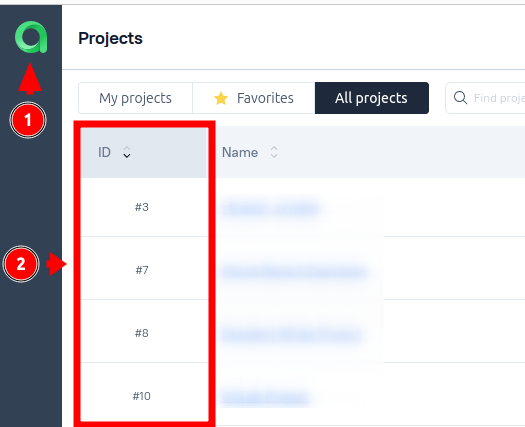The width and height of the screenshot is (525, 427).
Task: Switch to the My projects tab
Action: pyautogui.click(x=135, y=98)
